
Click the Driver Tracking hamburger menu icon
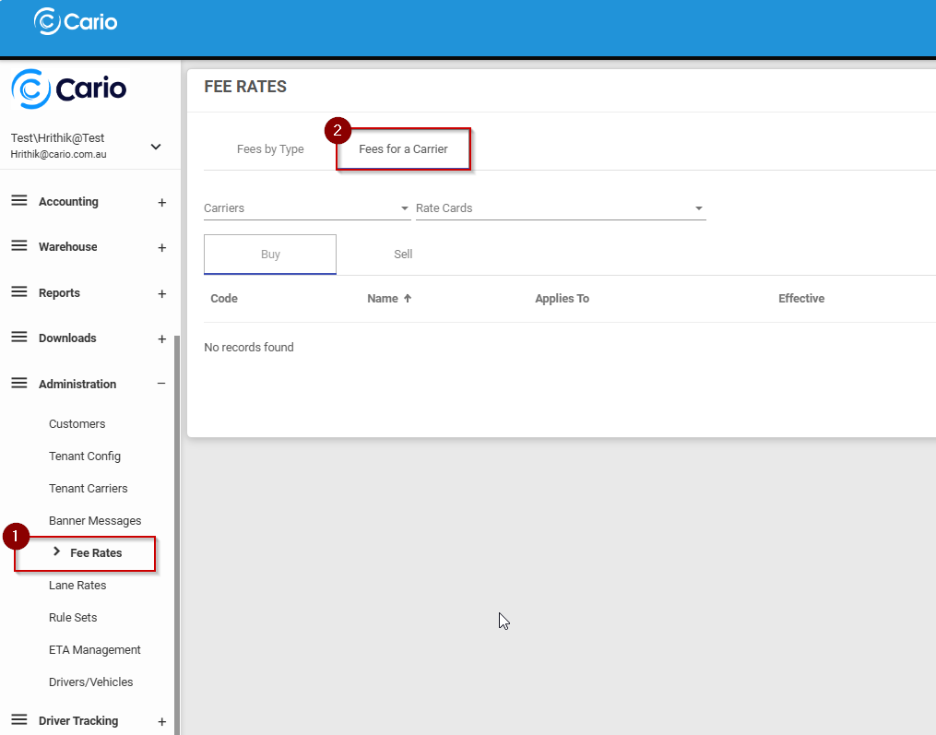click(x=19, y=720)
